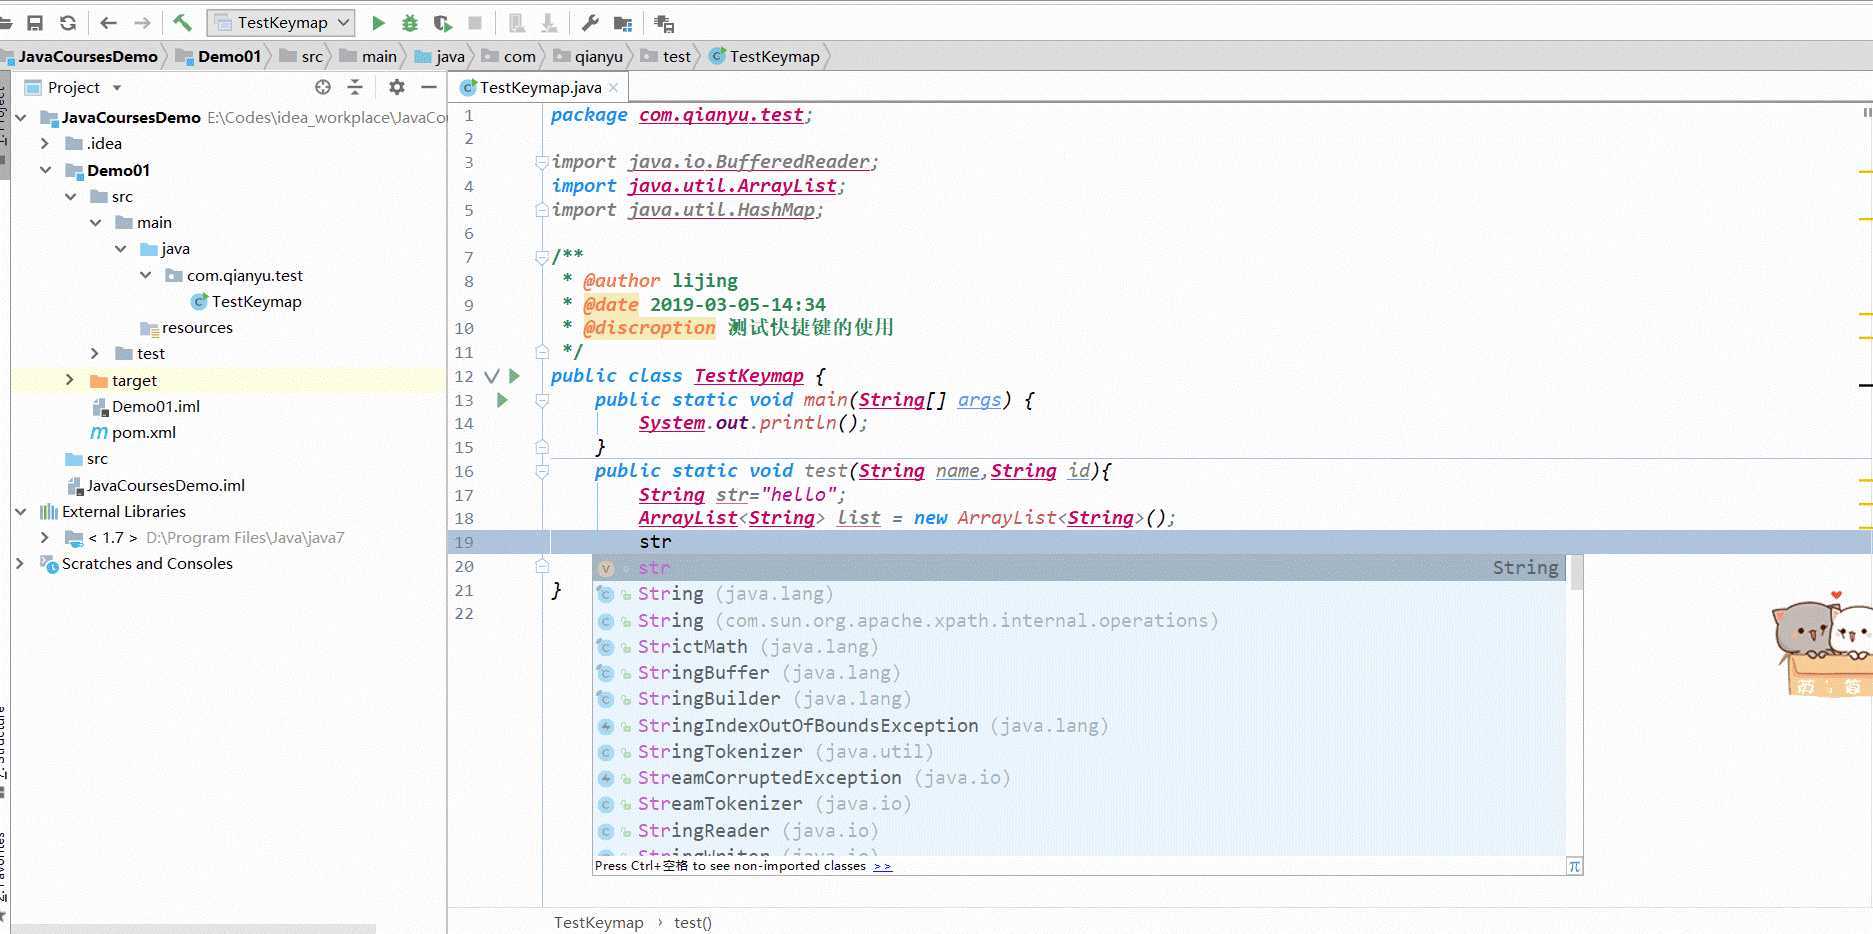Open Project panel gear options
The width and height of the screenshot is (1873, 934).
coord(397,87)
